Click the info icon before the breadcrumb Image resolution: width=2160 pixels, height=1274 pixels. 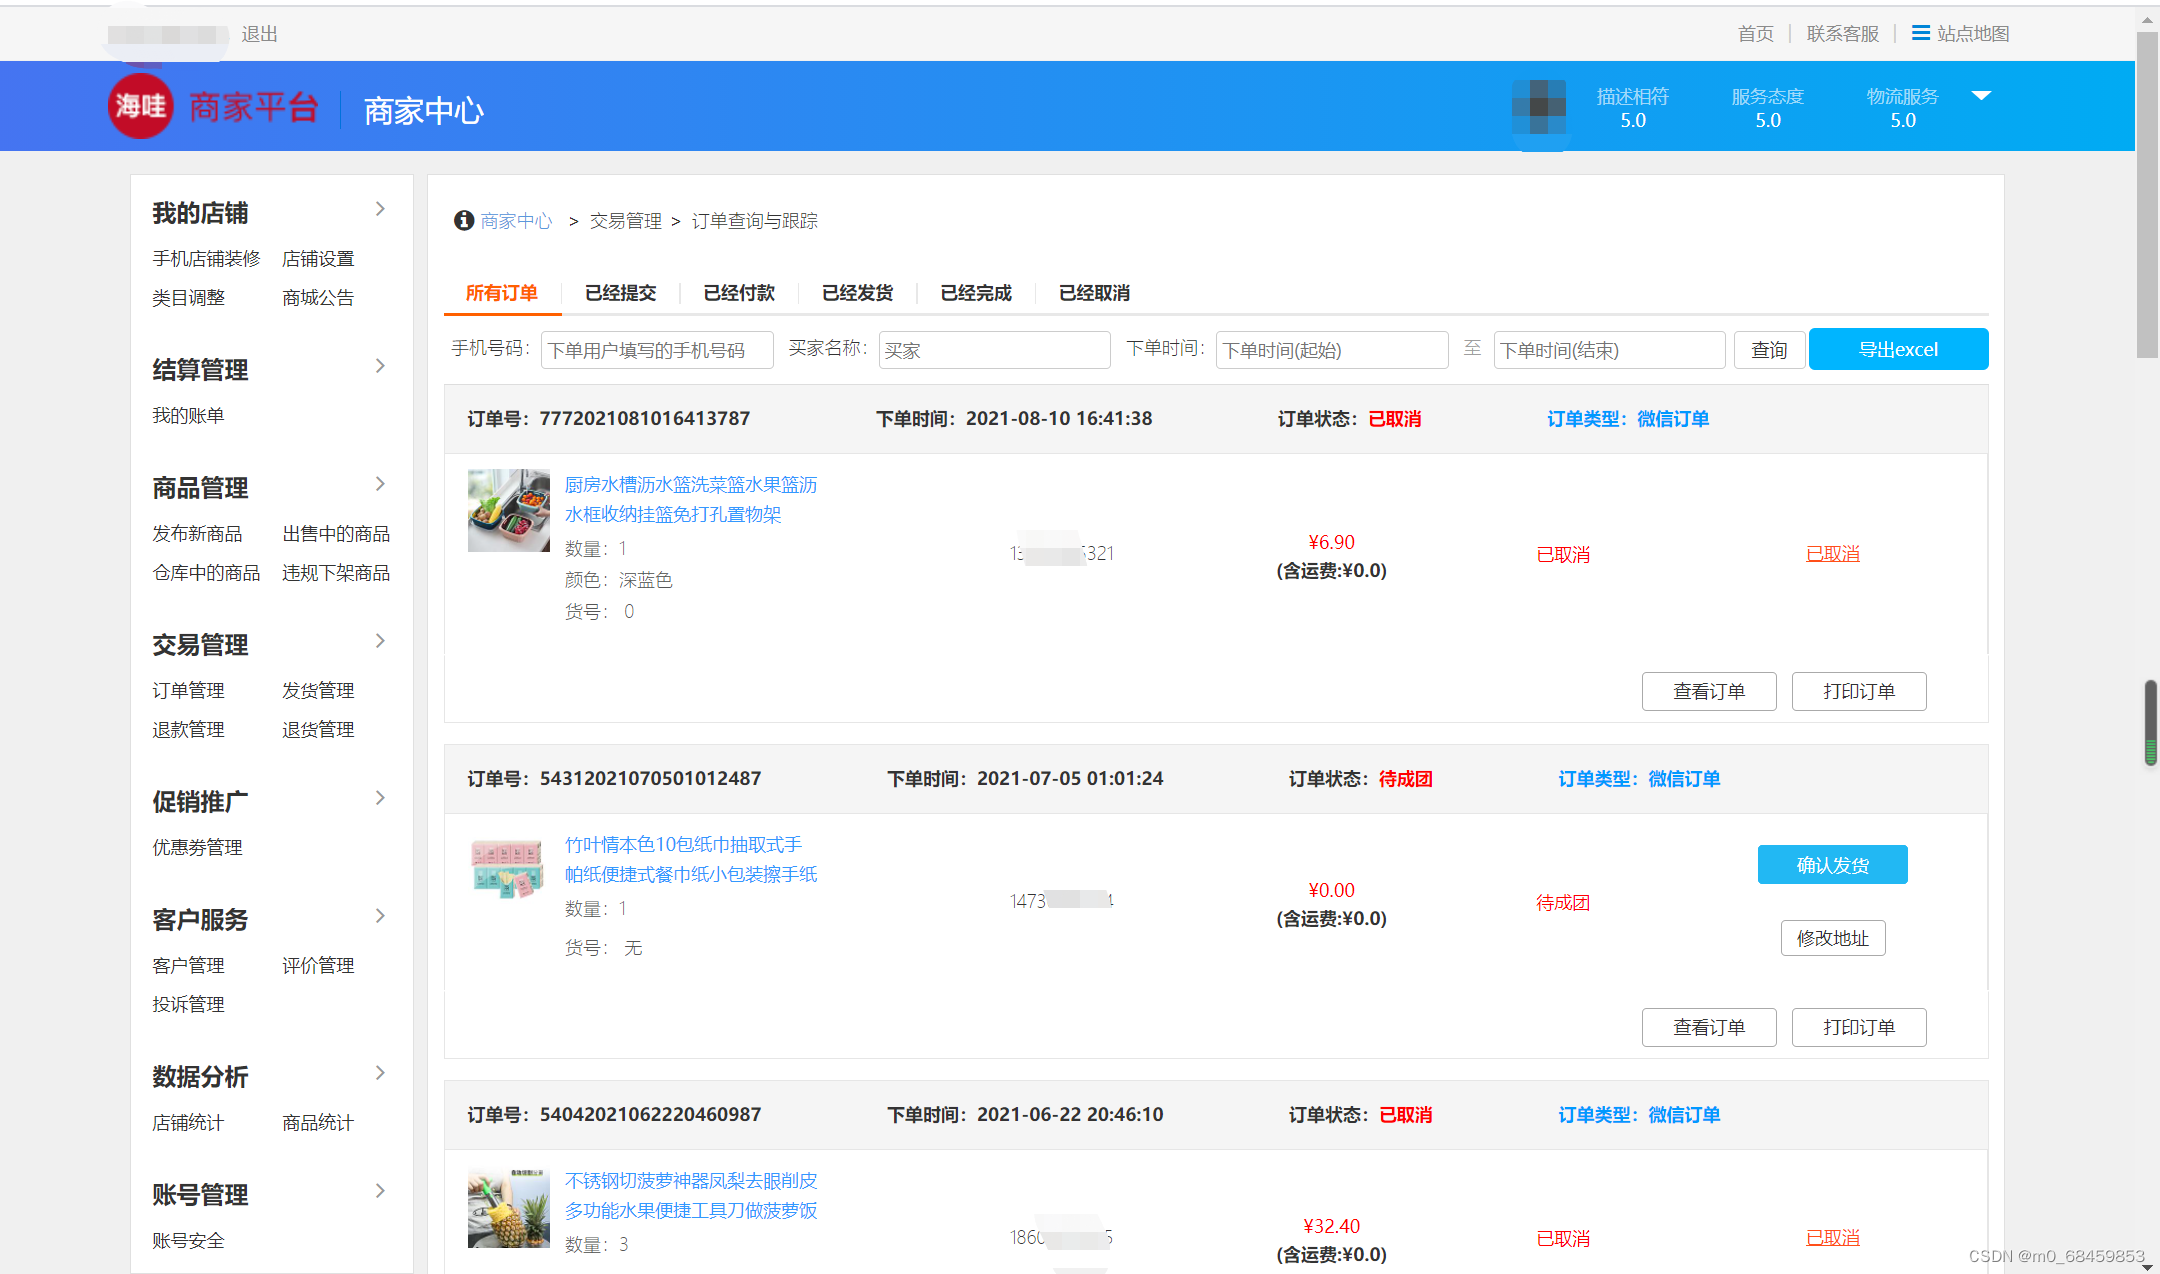463,221
